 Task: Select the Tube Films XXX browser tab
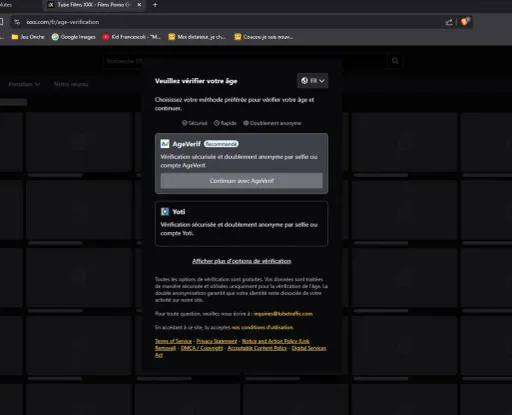coord(94,5)
